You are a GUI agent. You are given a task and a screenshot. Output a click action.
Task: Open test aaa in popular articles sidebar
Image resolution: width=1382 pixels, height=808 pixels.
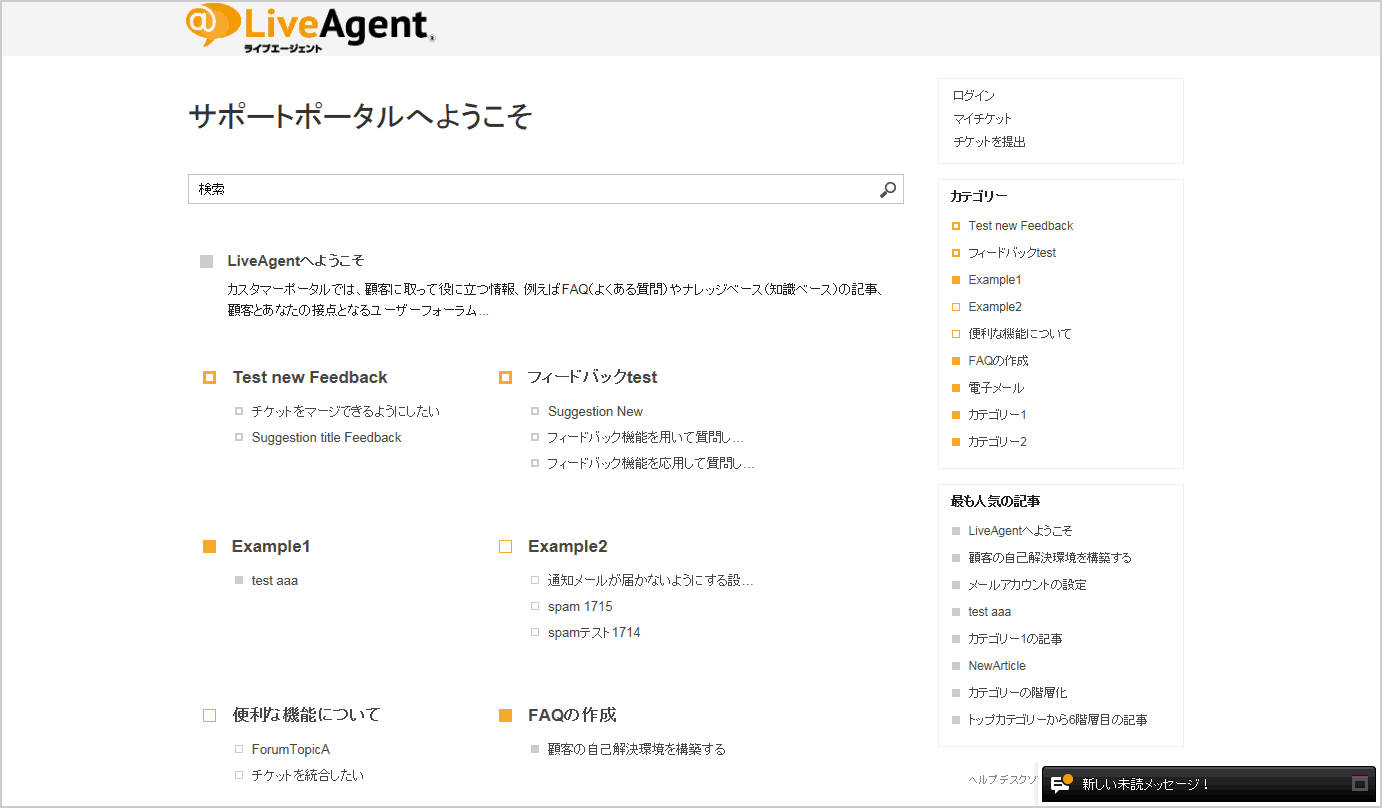(x=989, y=612)
